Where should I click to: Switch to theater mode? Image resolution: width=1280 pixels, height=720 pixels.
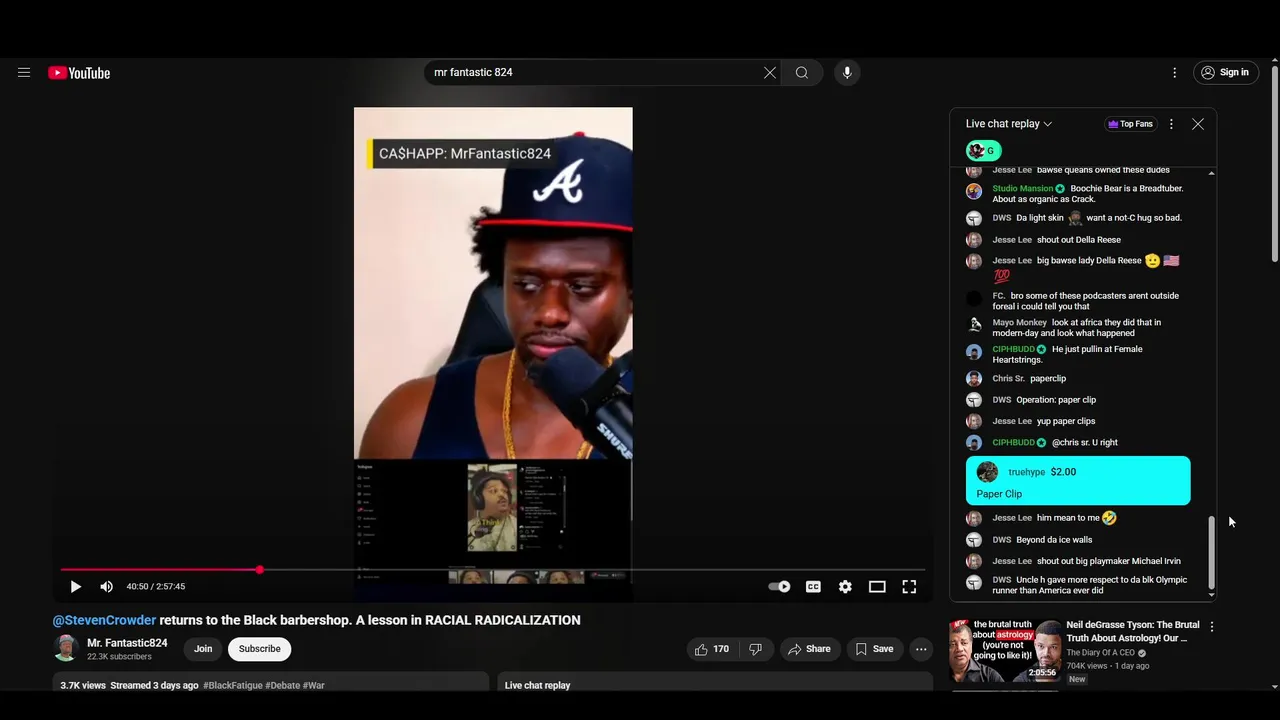tap(877, 587)
